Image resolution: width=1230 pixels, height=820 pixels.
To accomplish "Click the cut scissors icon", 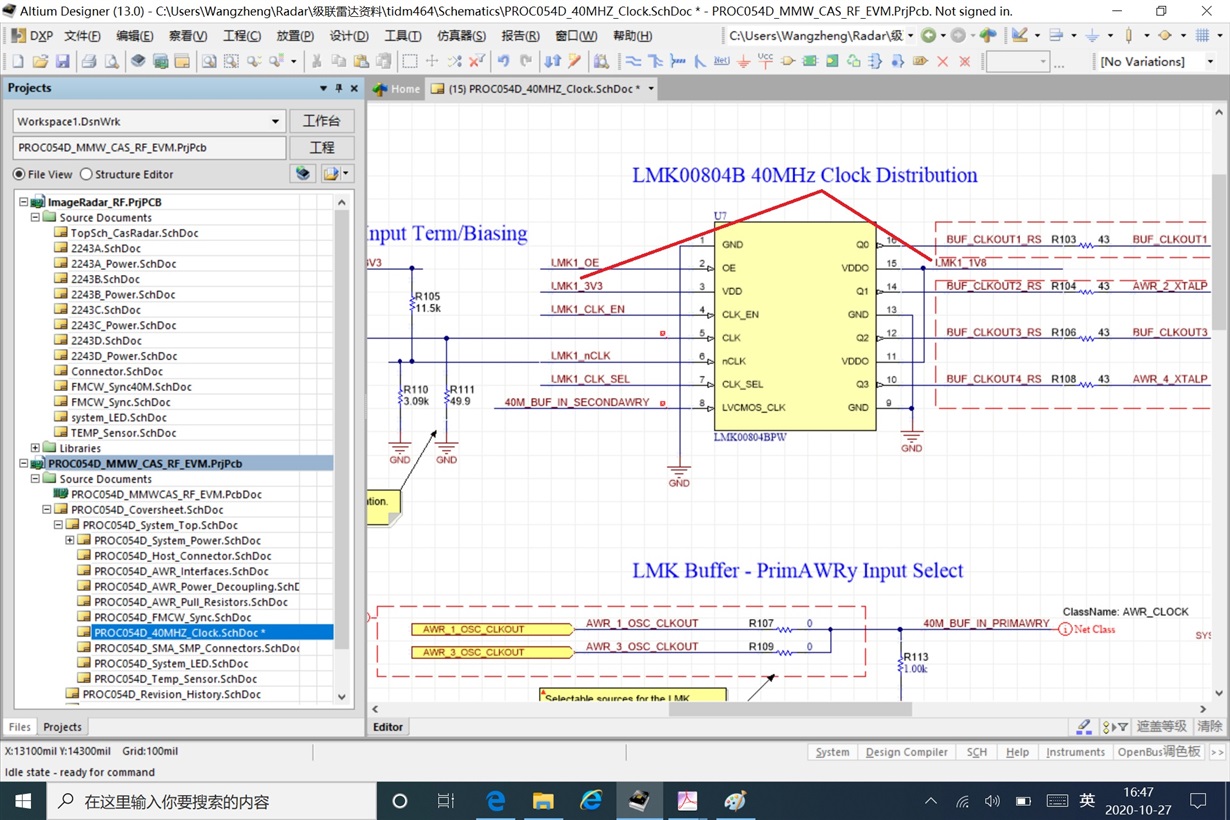I will 316,61.
